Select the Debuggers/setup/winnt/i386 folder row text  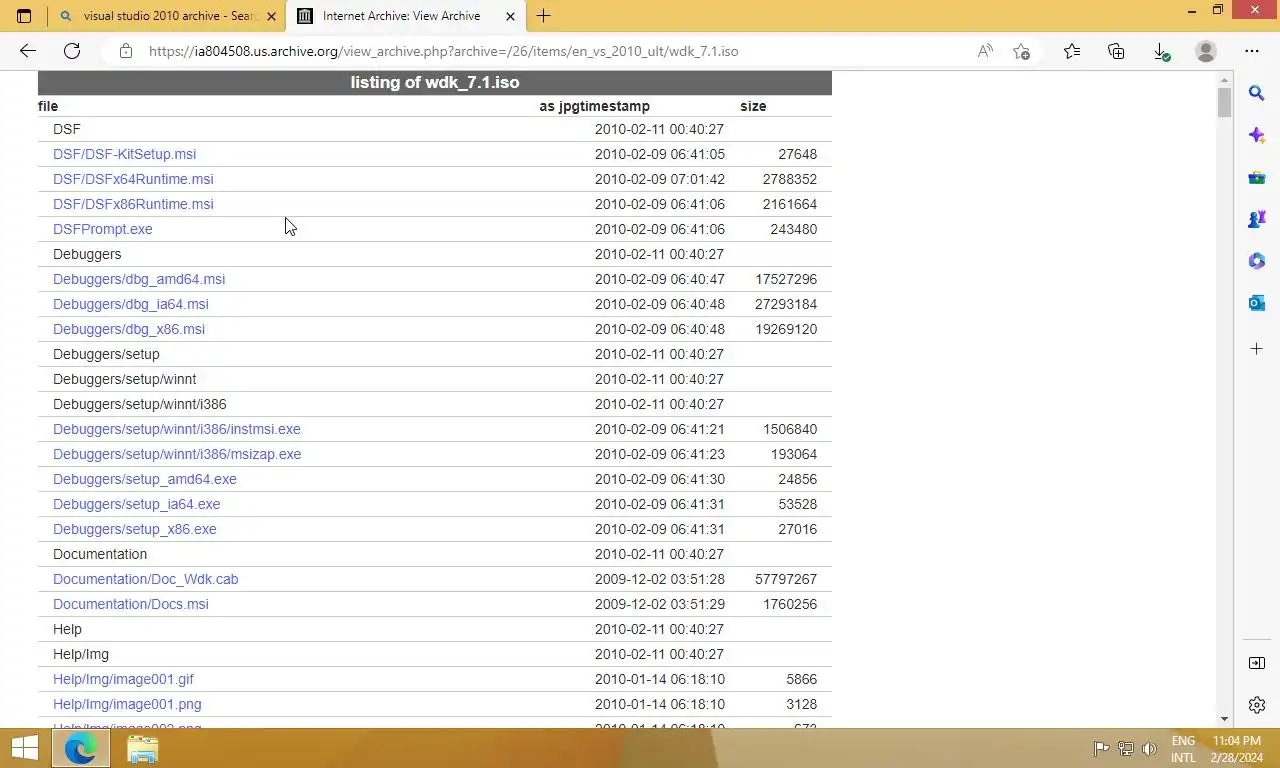coord(140,404)
